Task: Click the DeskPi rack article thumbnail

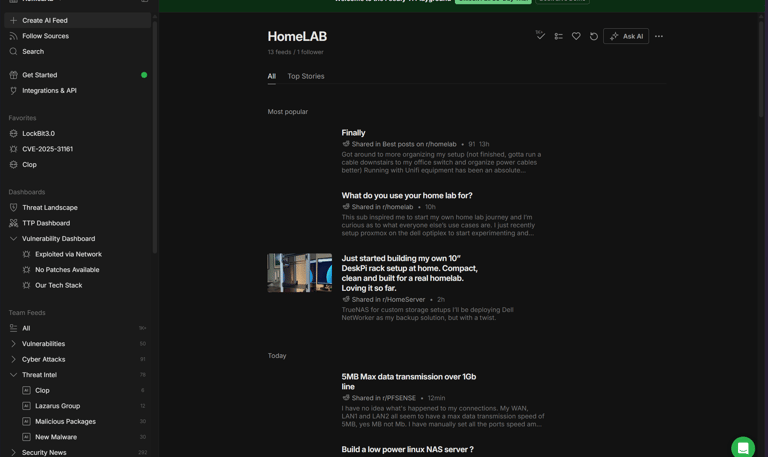Action: (300, 273)
